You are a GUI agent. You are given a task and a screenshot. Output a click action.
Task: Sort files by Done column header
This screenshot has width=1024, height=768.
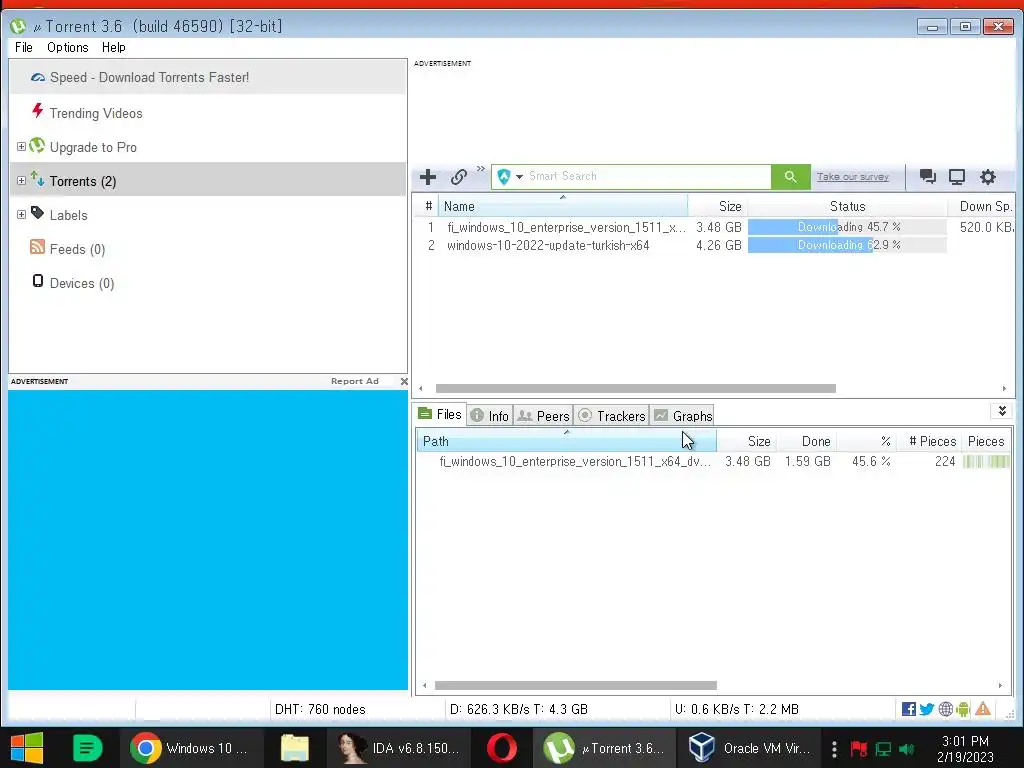click(x=807, y=441)
